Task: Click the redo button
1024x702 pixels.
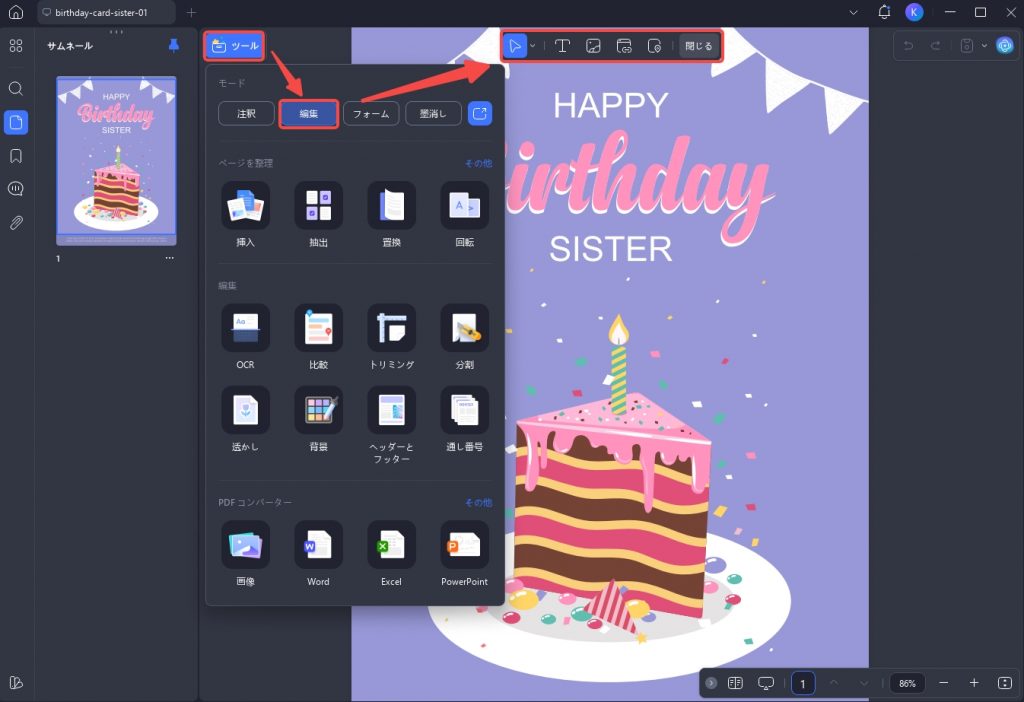Action: click(936, 45)
